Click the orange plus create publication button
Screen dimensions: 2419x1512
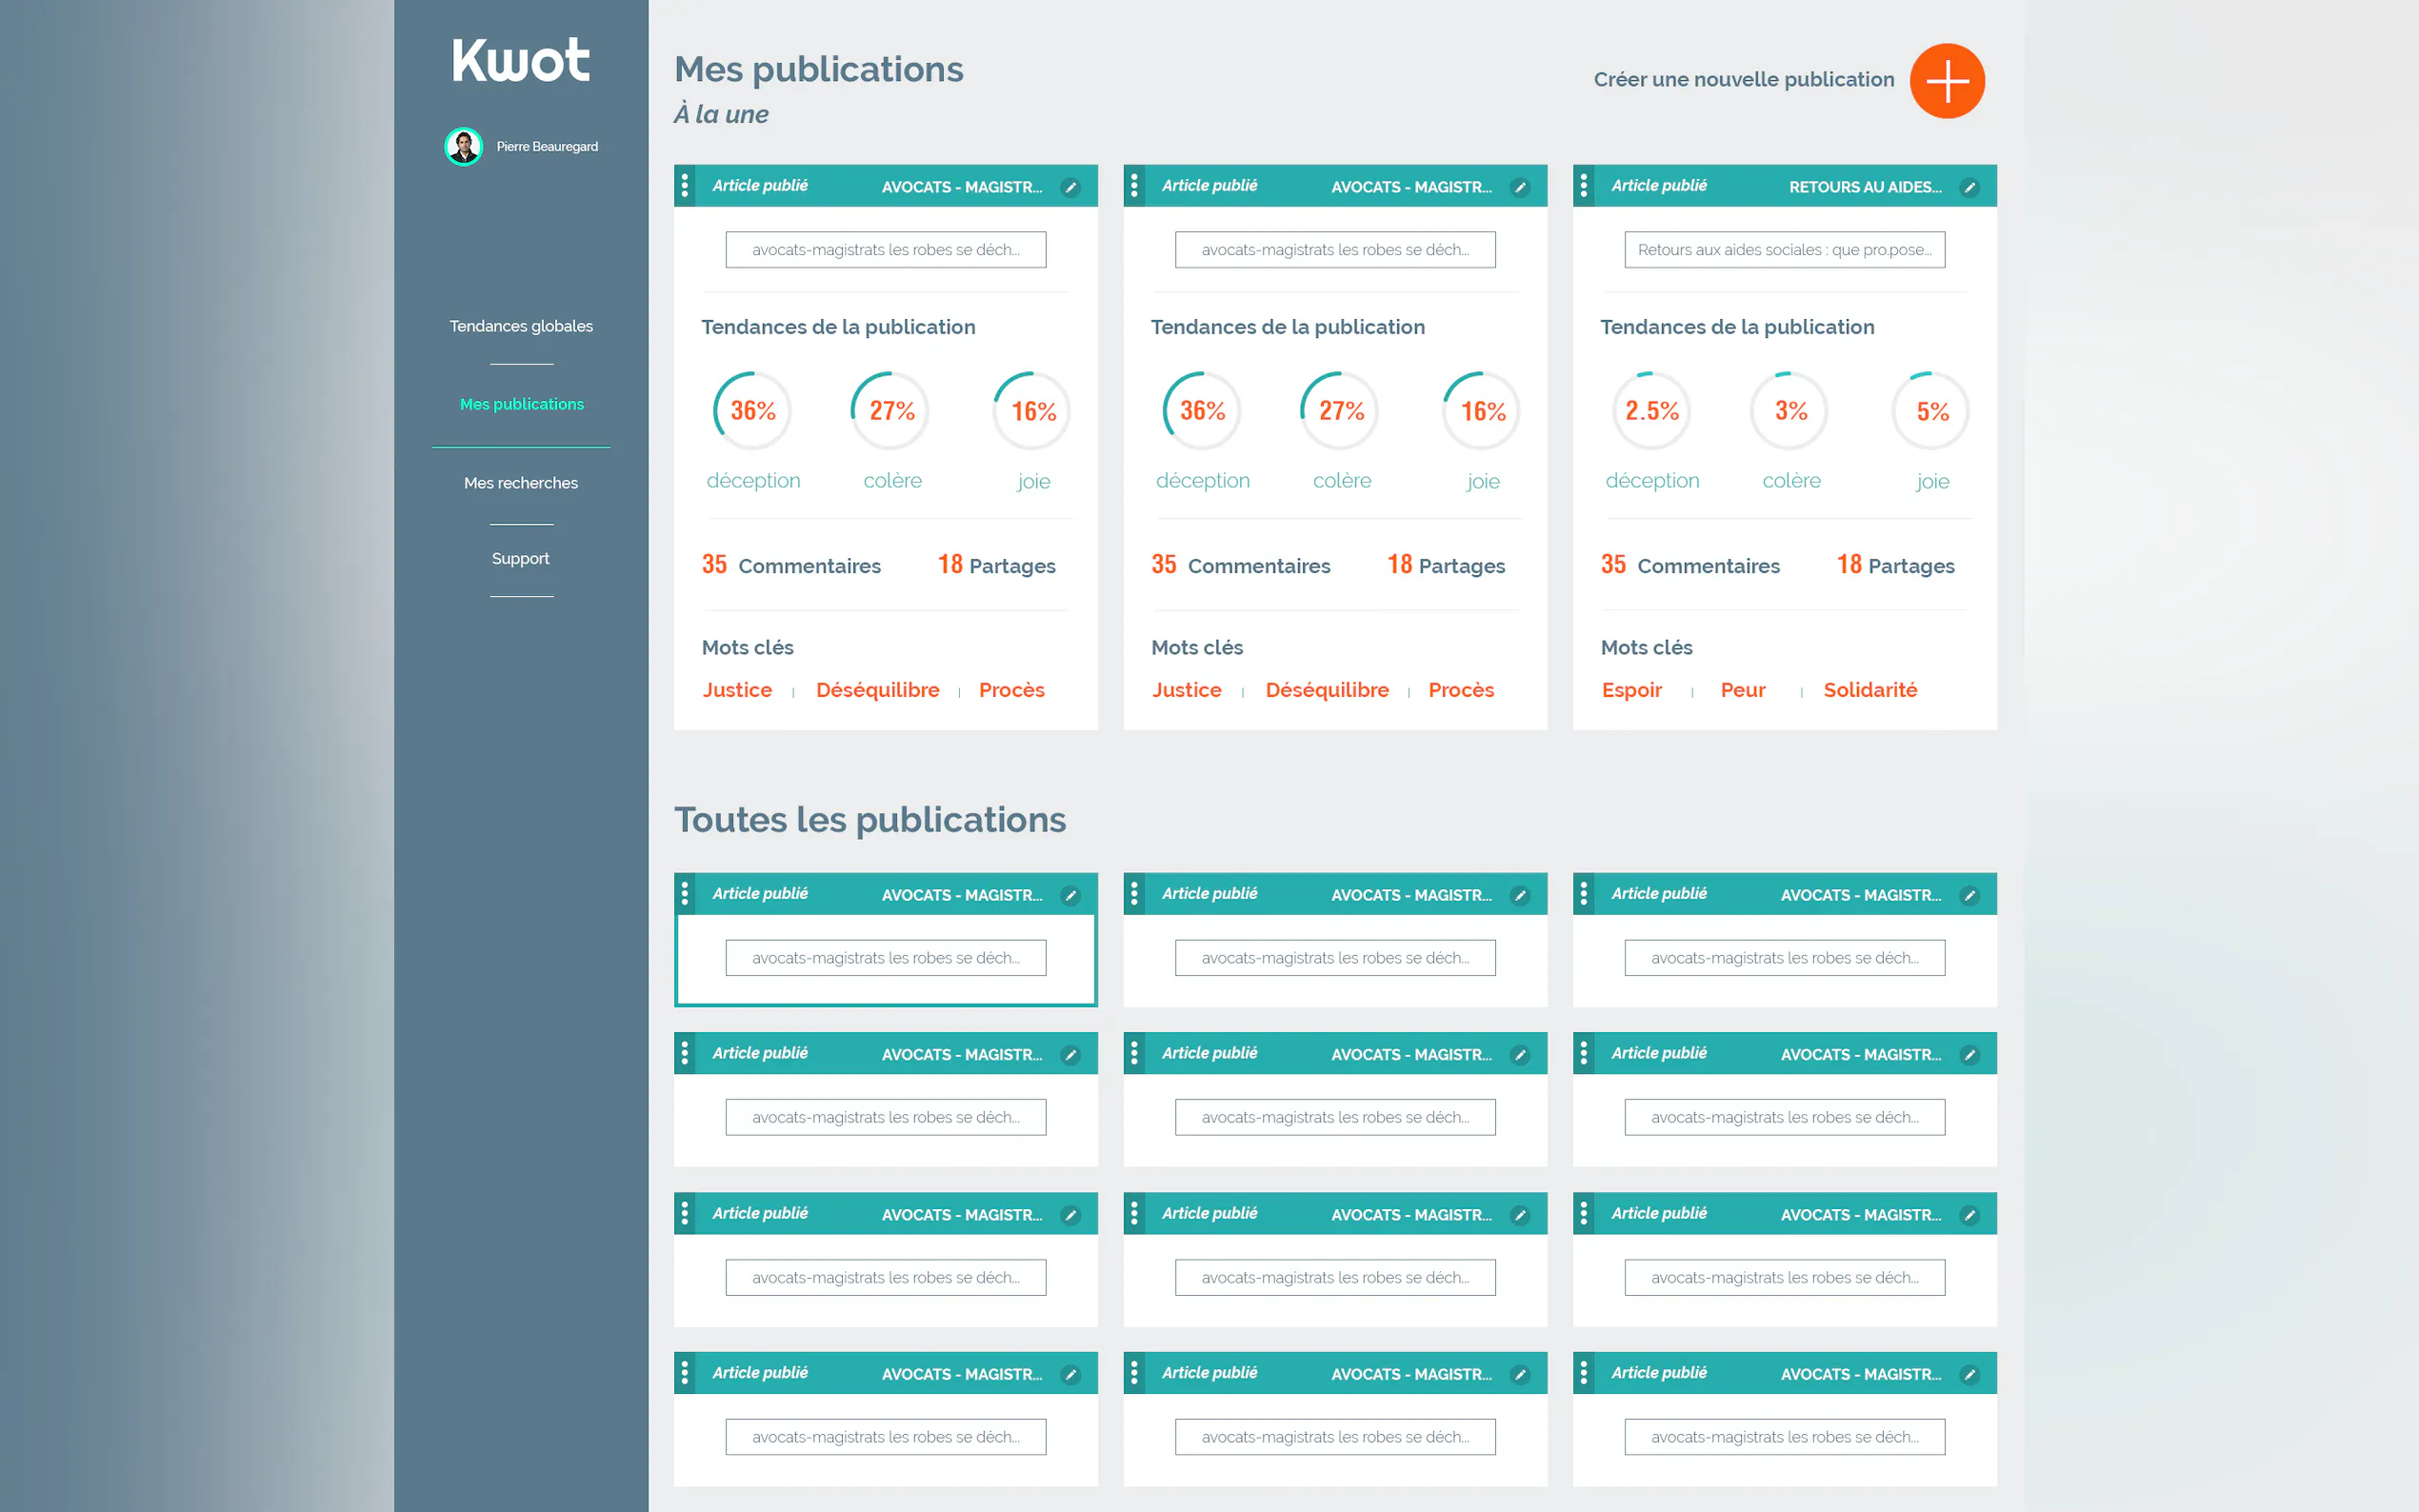tap(1946, 81)
